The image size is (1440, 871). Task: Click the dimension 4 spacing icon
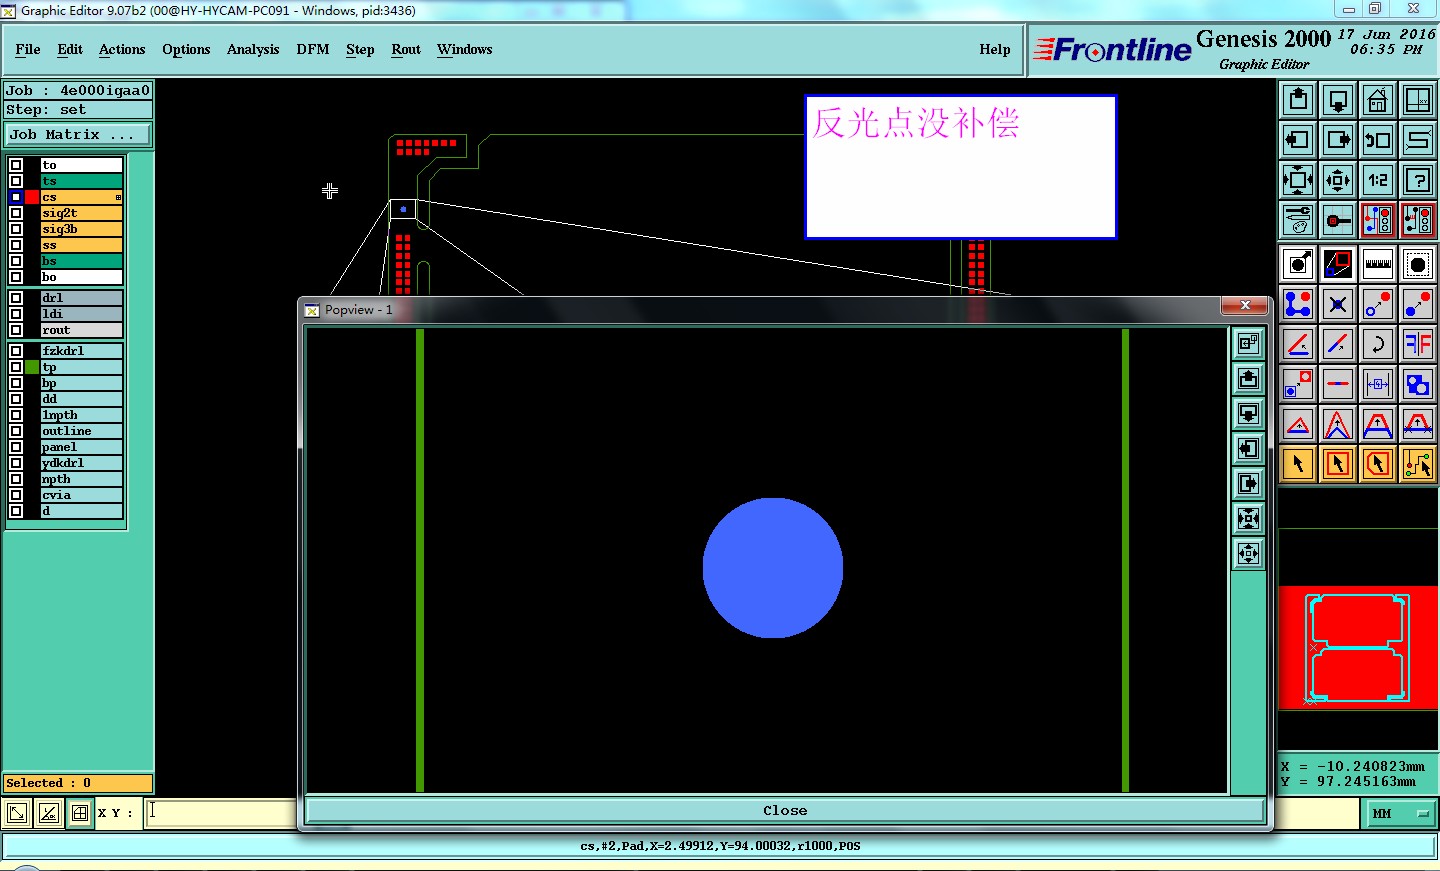(x=1378, y=384)
